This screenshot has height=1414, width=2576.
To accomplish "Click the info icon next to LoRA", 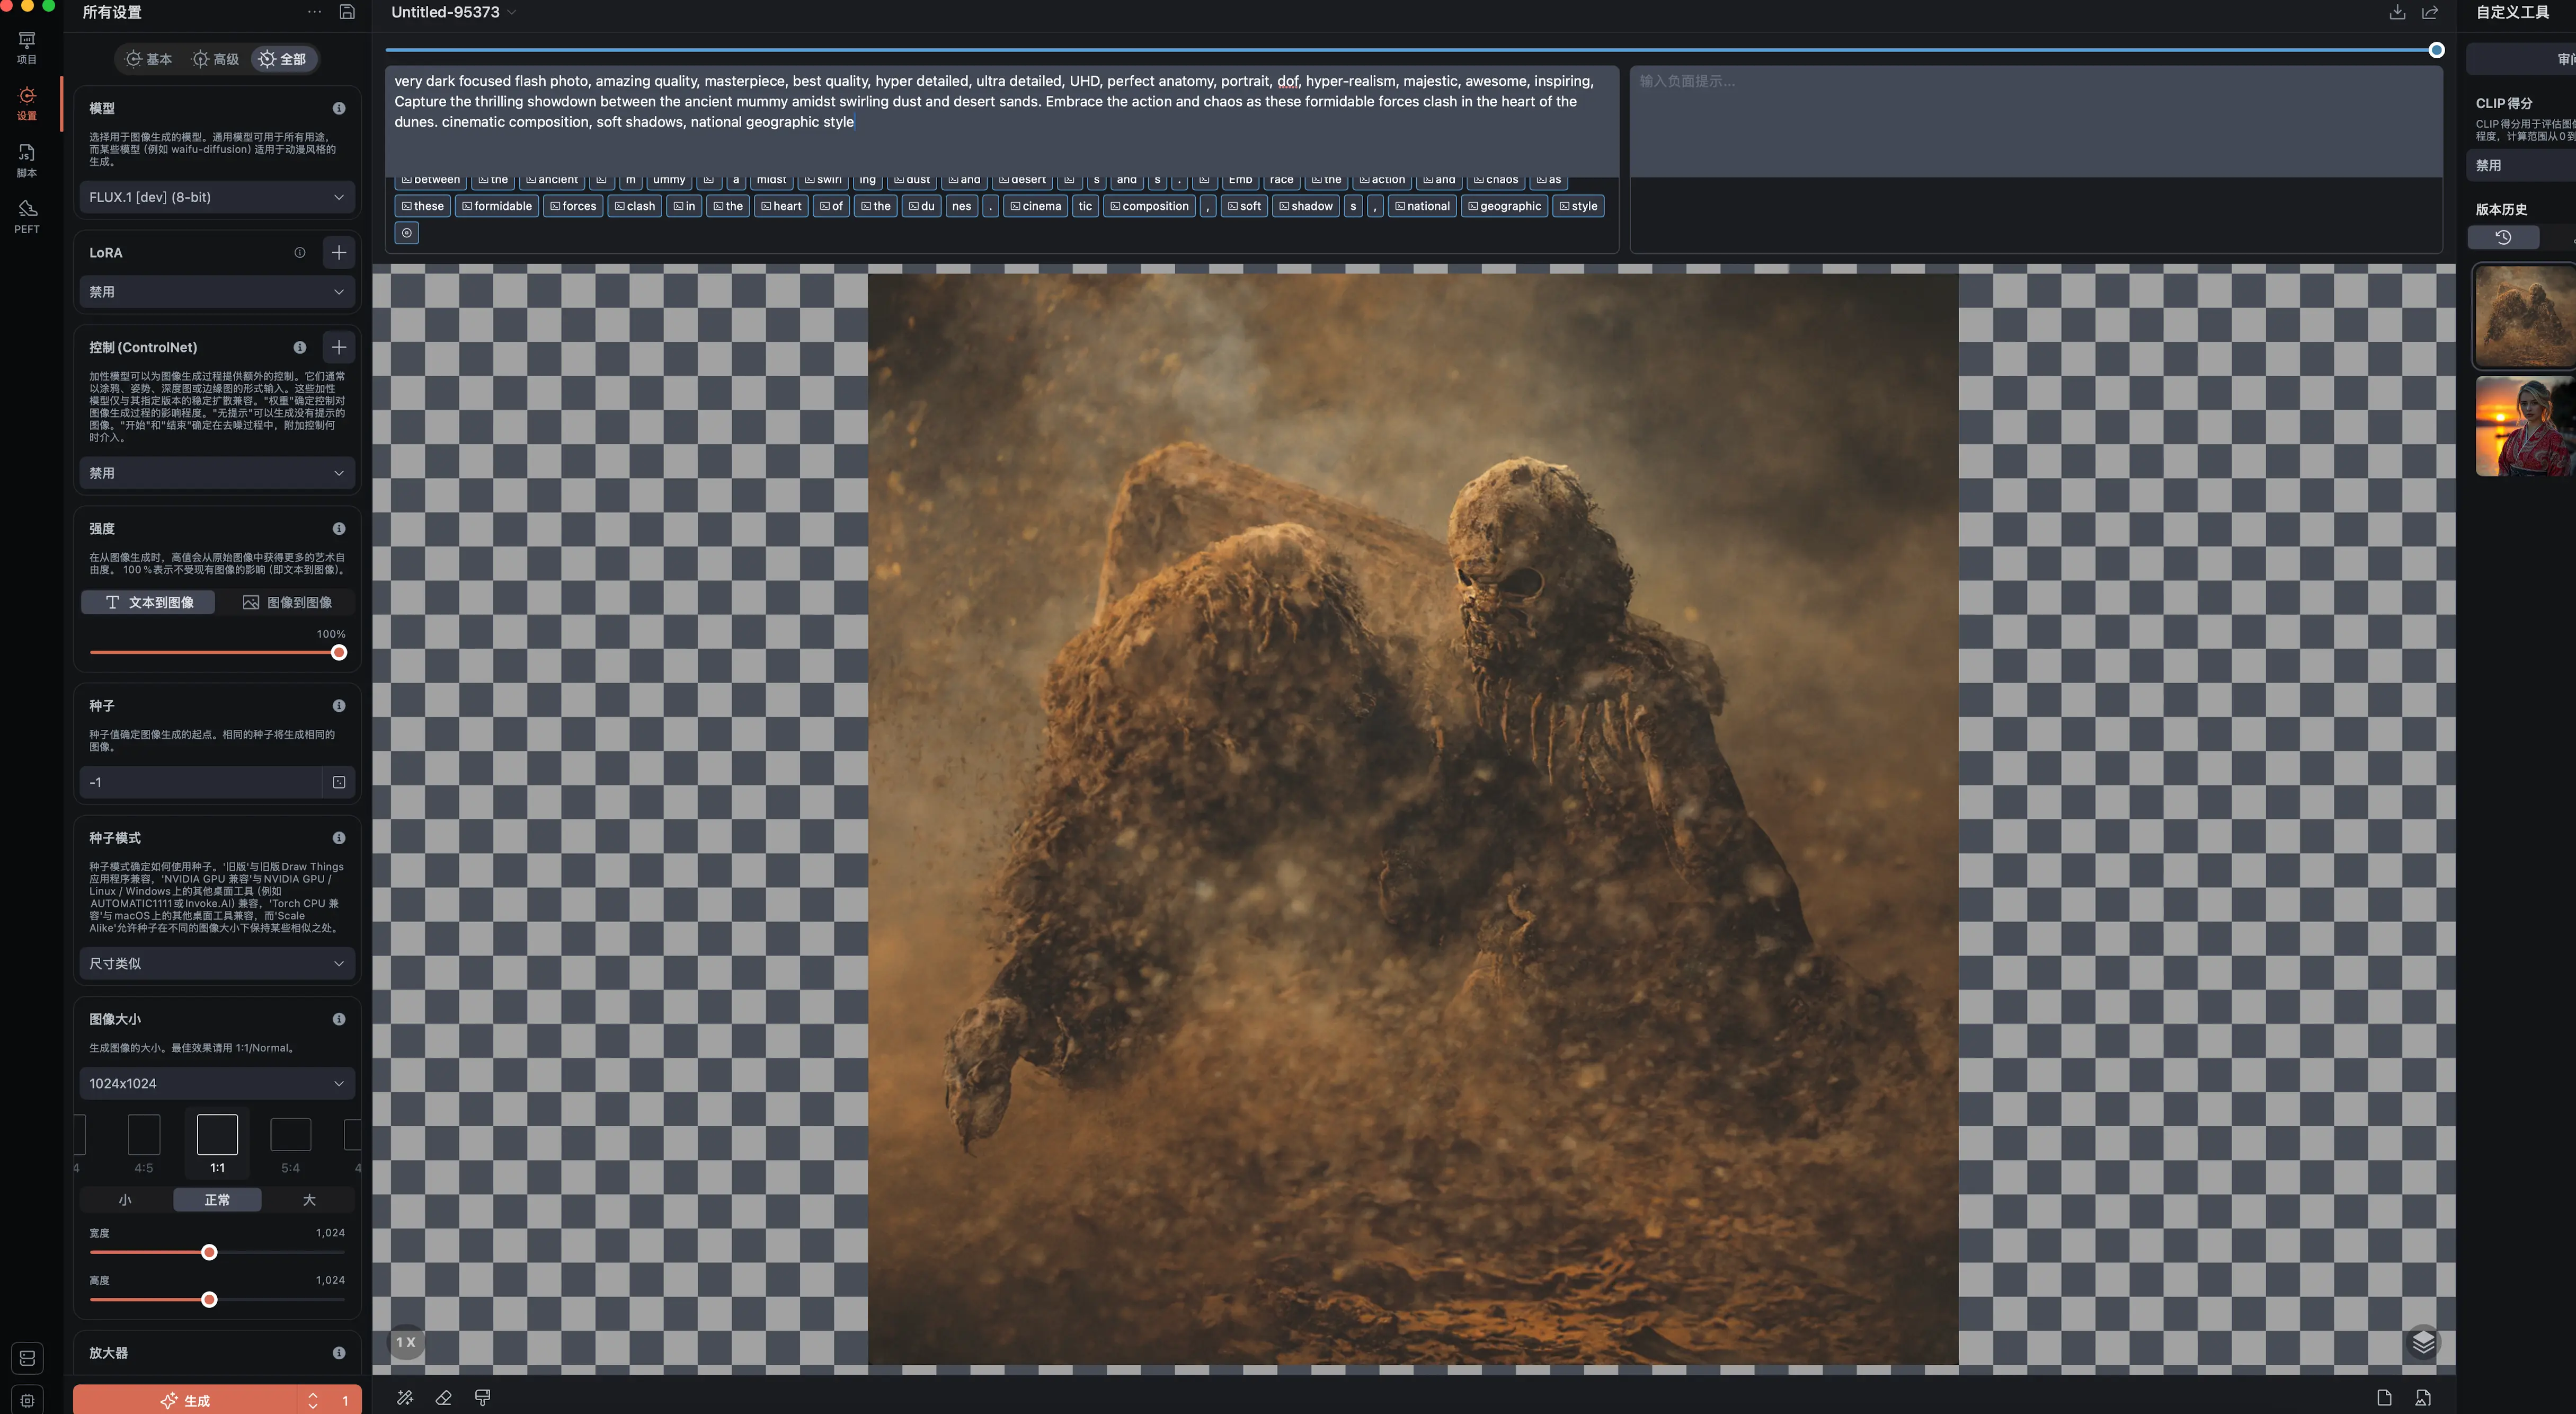I will tap(299, 253).
